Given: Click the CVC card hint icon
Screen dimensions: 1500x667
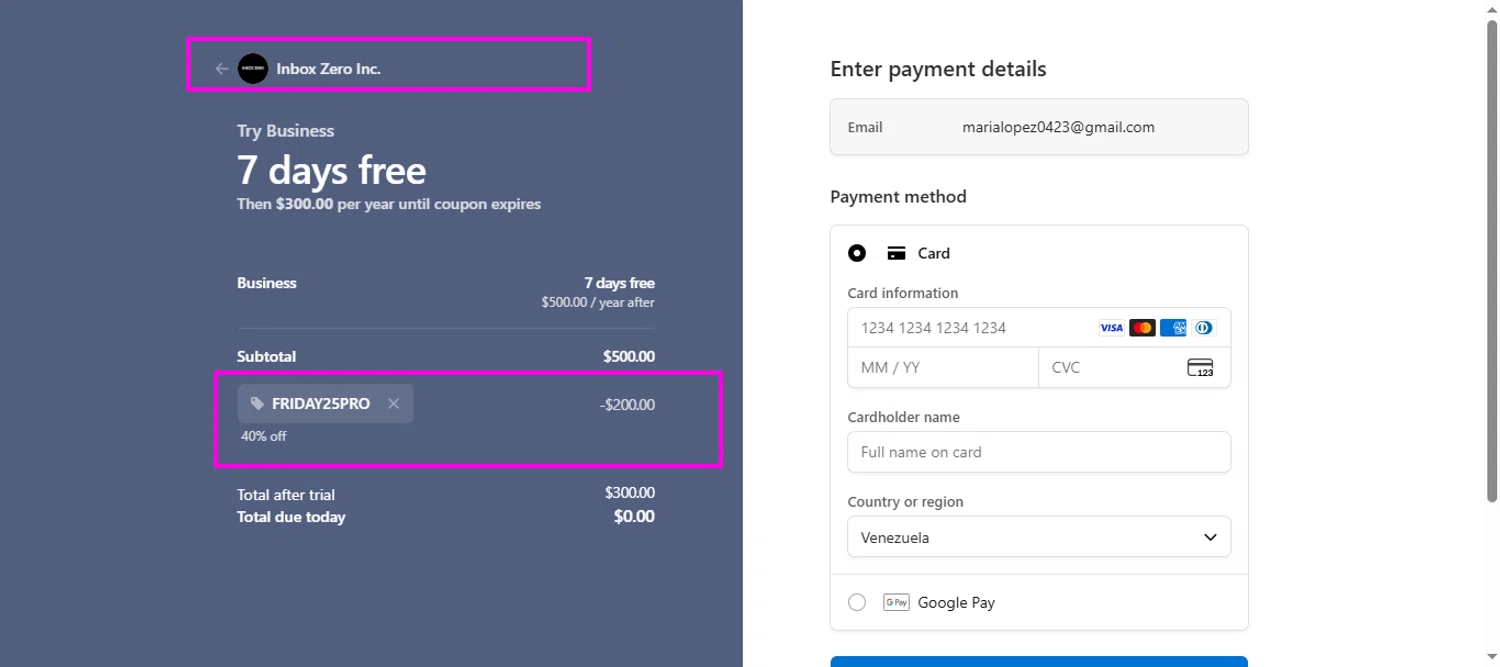Looking at the screenshot, I should point(1200,368).
